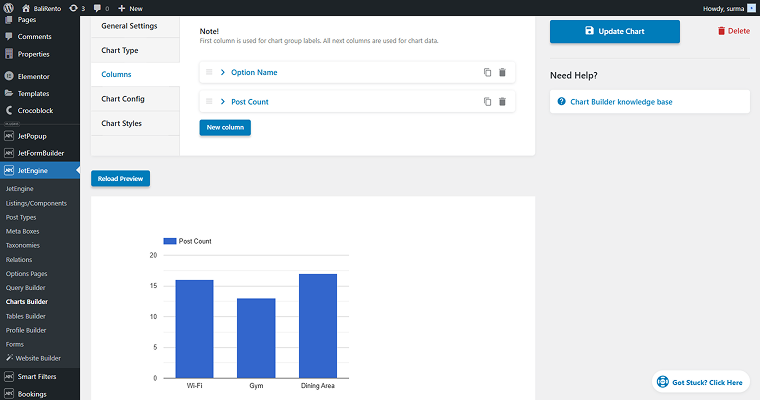Open Post Types submenu item
Image resolution: width=760 pixels, height=400 pixels.
(21, 217)
